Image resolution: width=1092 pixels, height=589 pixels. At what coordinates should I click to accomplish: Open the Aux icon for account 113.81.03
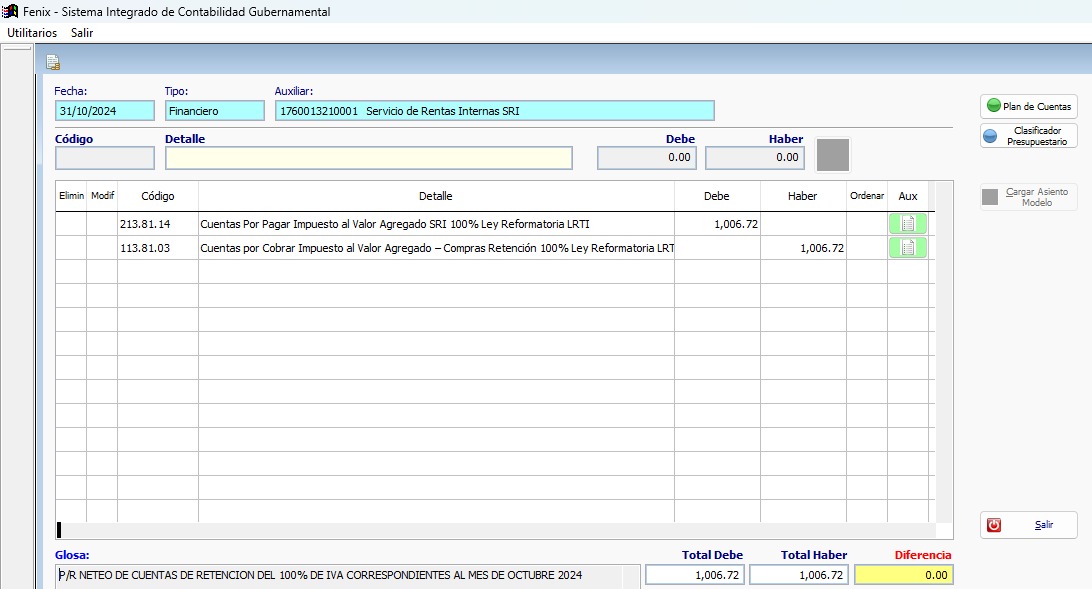click(x=907, y=248)
